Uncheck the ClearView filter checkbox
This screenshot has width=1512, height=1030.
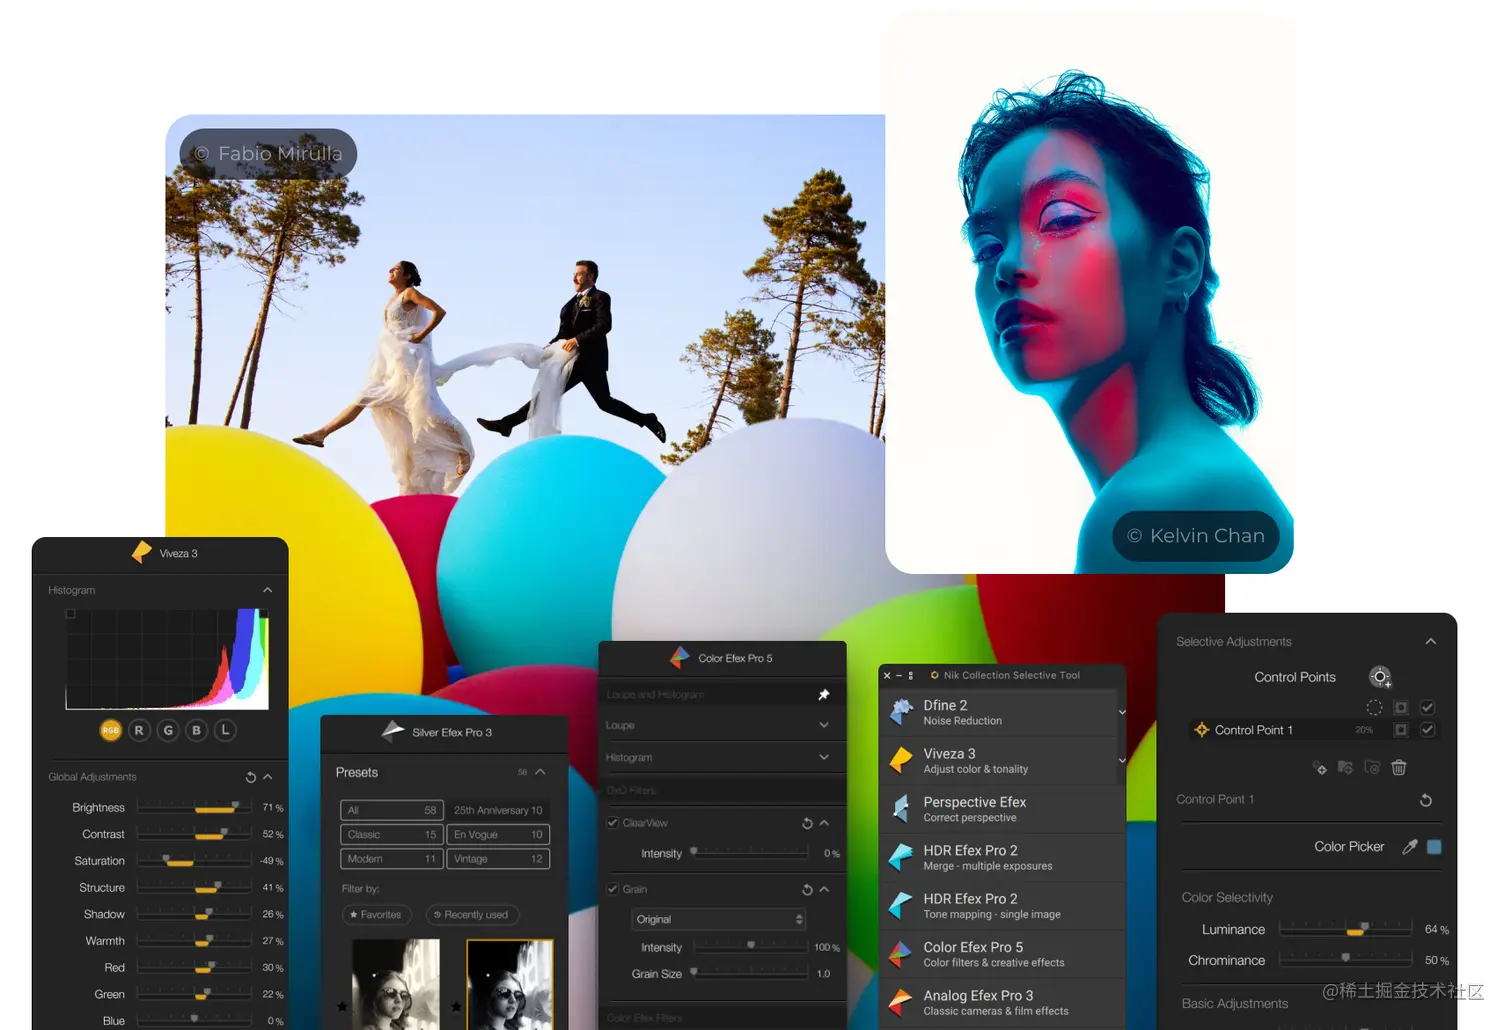point(612,822)
